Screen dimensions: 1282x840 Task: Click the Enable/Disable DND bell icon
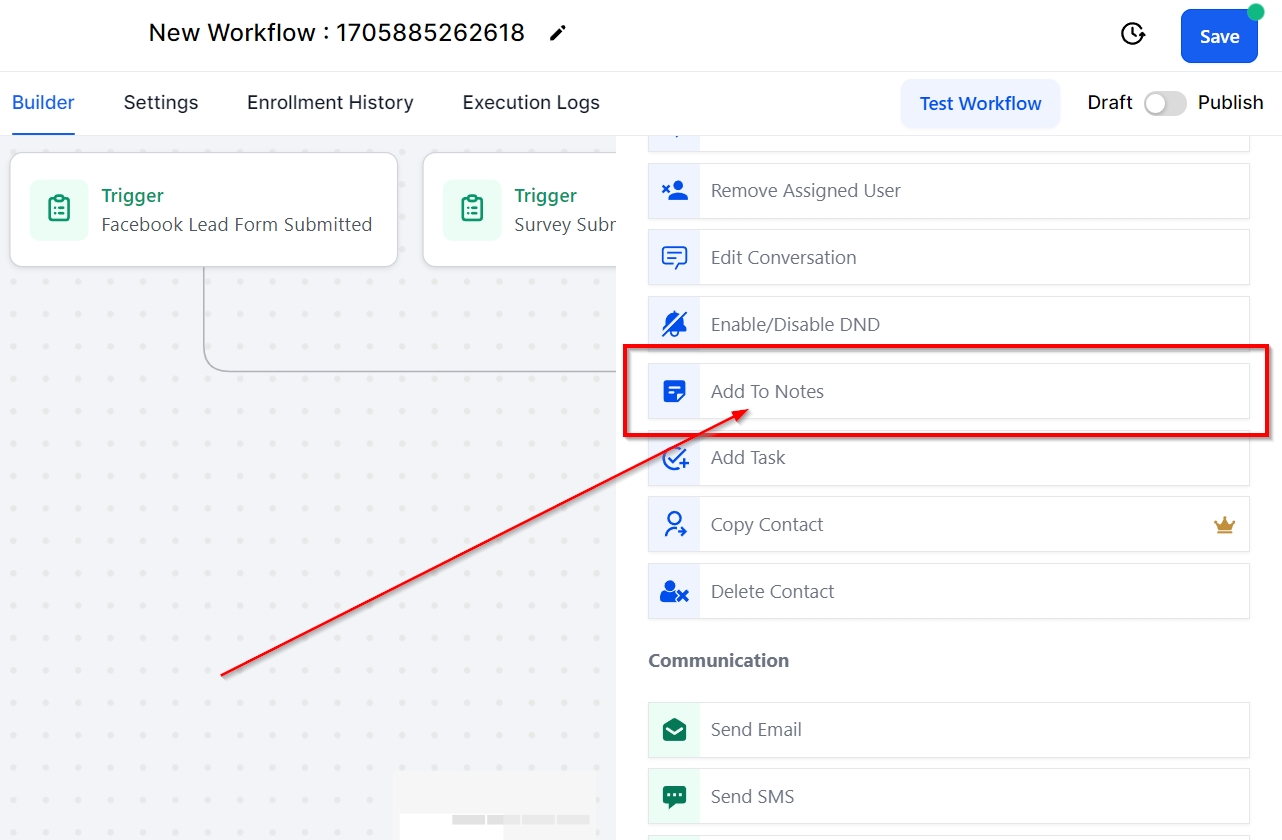[675, 324]
